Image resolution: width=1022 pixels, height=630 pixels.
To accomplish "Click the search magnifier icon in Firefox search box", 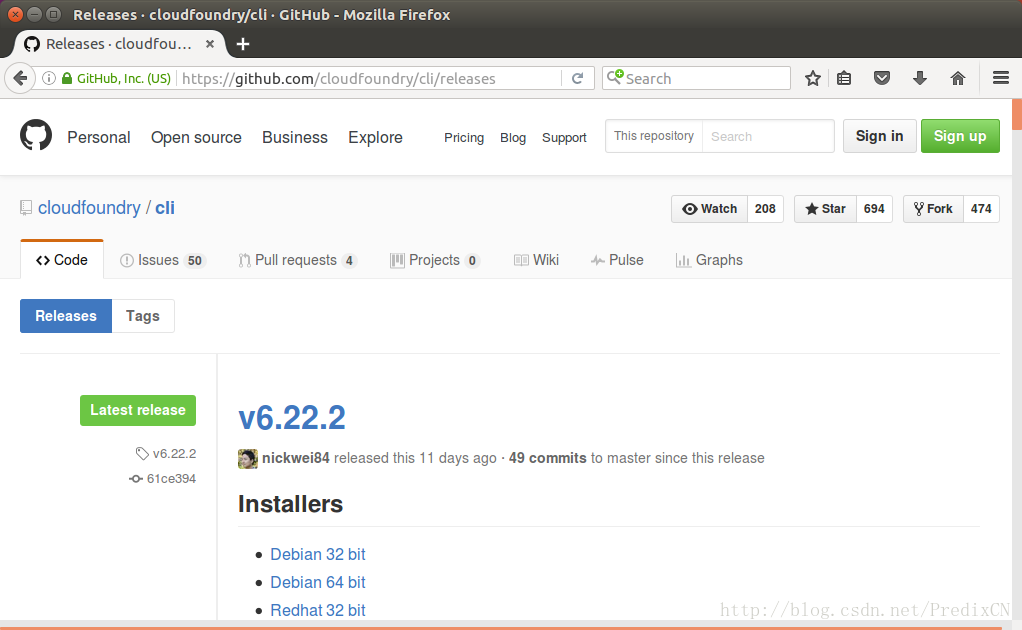I will (x=615, y=78).
